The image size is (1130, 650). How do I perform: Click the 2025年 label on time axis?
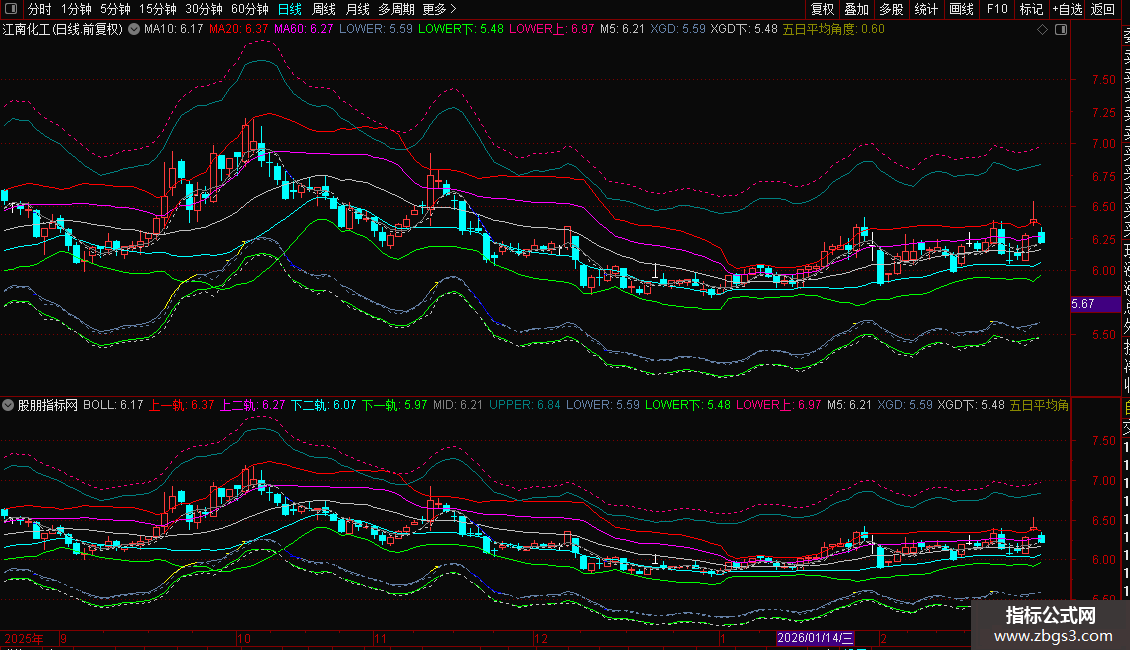coord(24,638)
